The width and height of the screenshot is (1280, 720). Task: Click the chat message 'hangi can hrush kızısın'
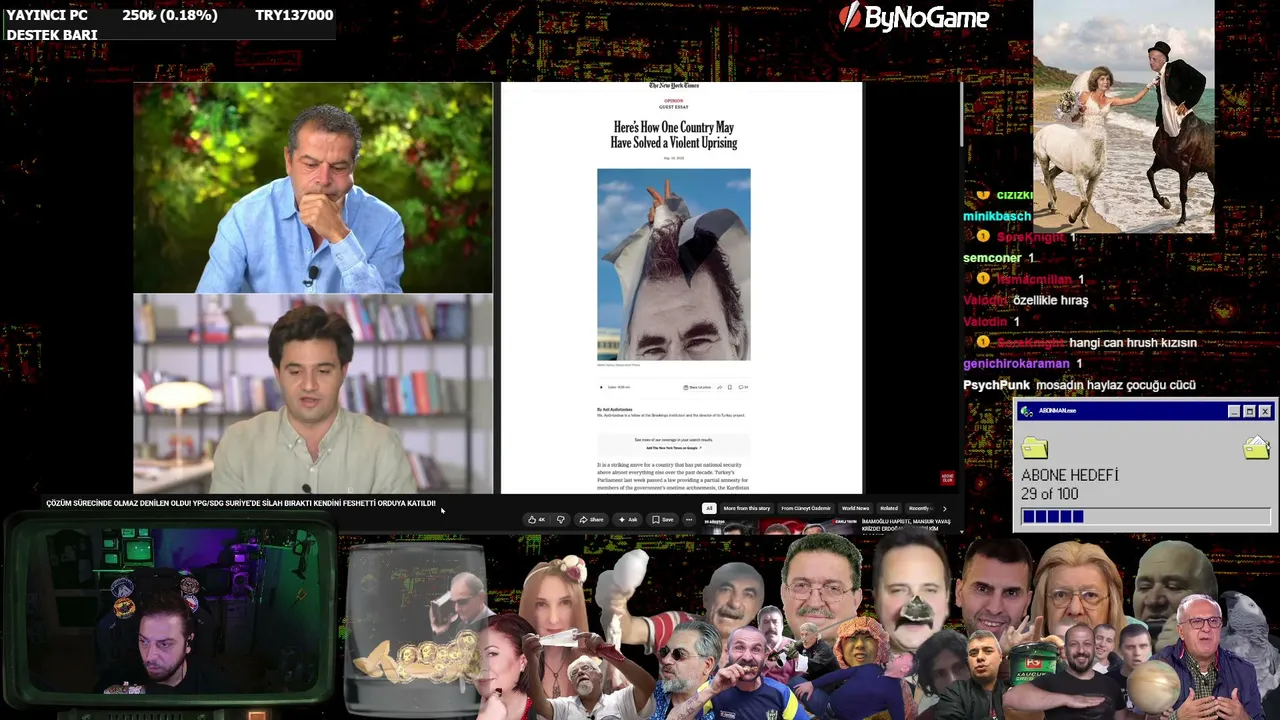1133,343
